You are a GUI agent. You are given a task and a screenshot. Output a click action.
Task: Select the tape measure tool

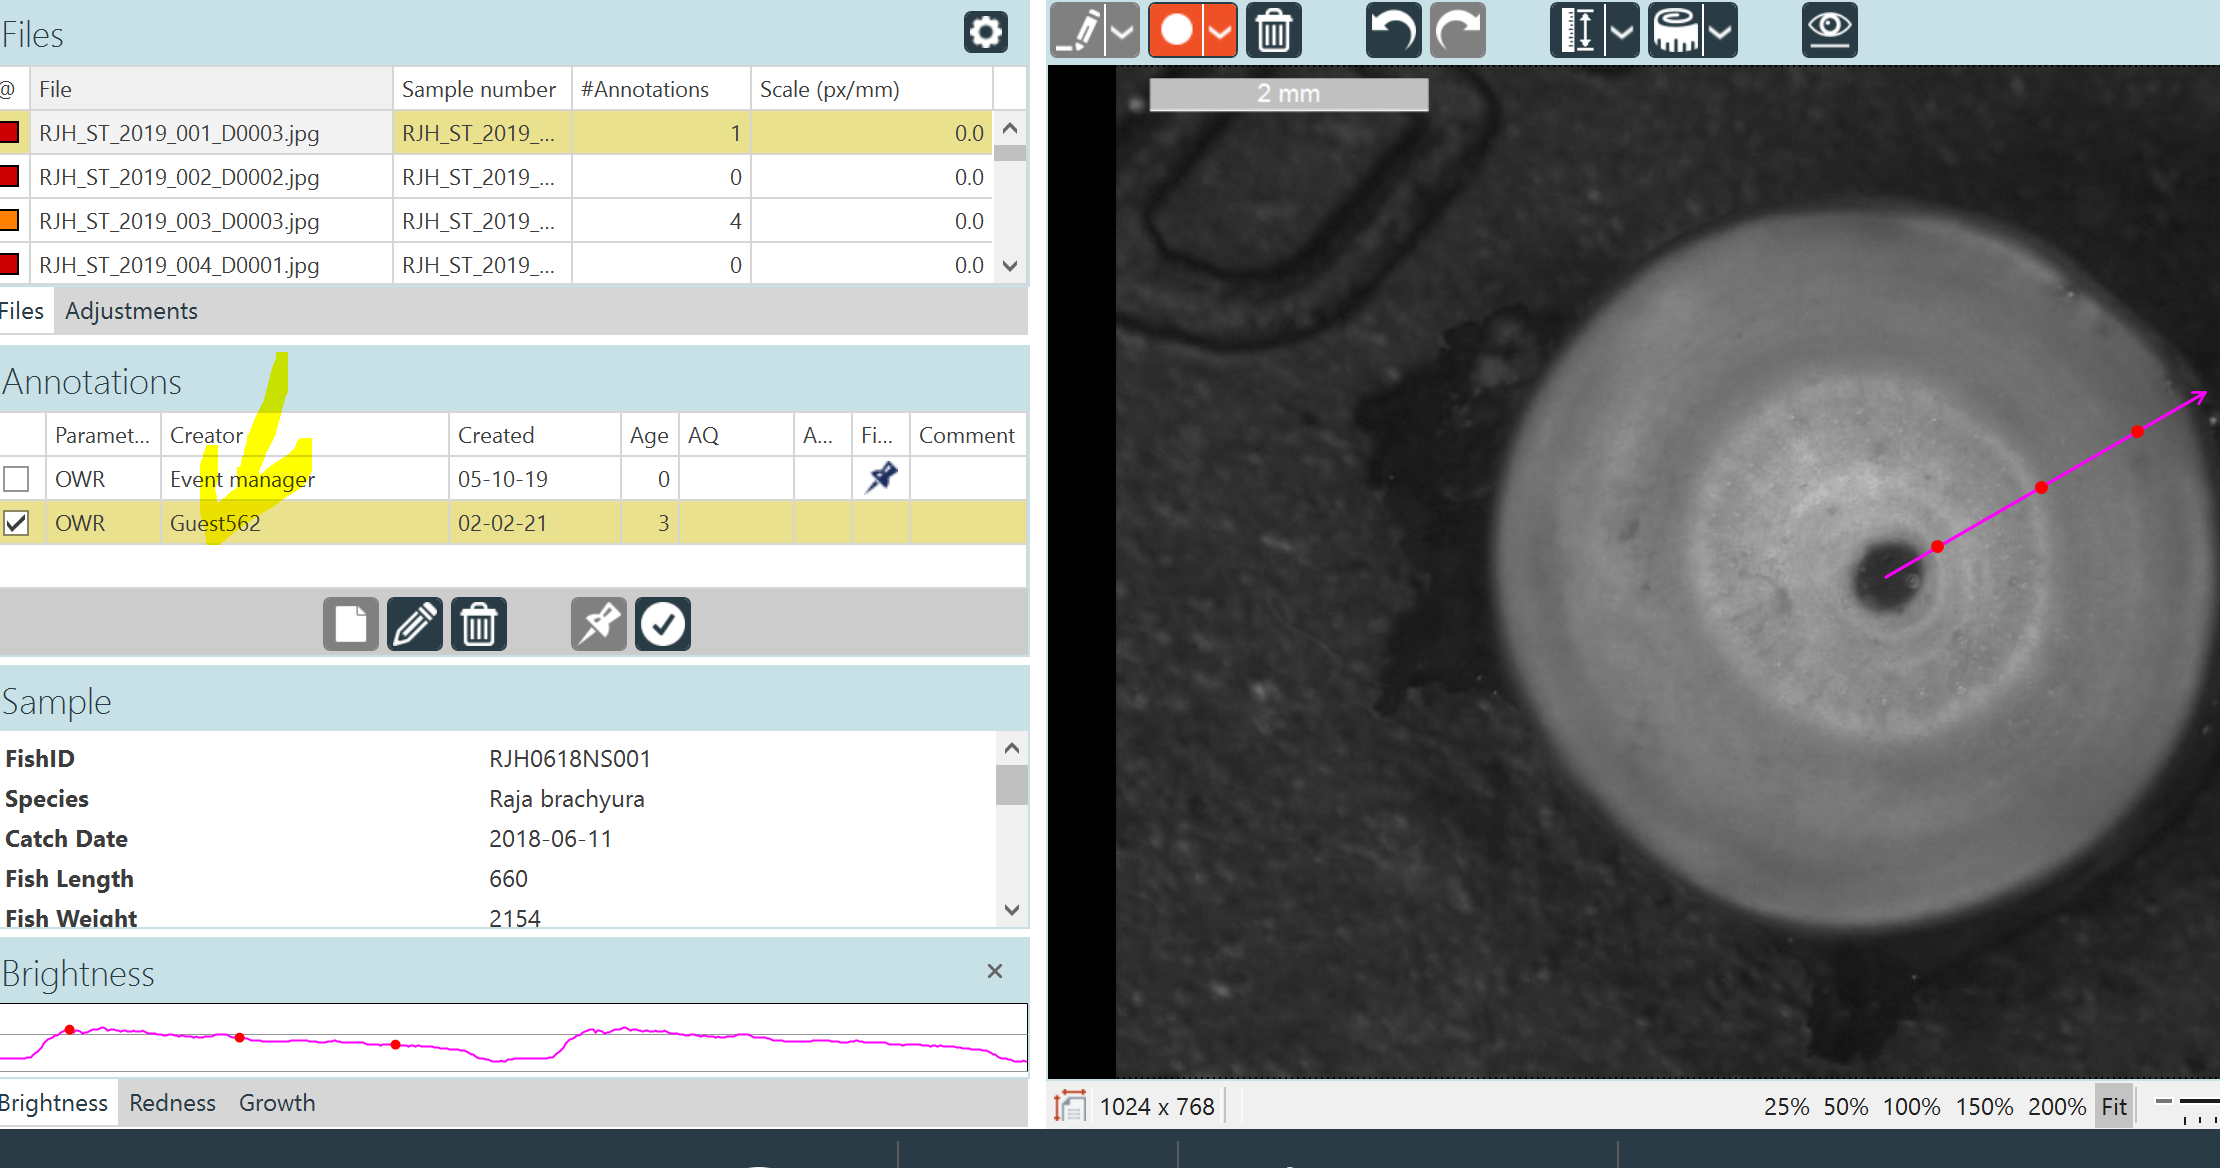click(1675, 30)
